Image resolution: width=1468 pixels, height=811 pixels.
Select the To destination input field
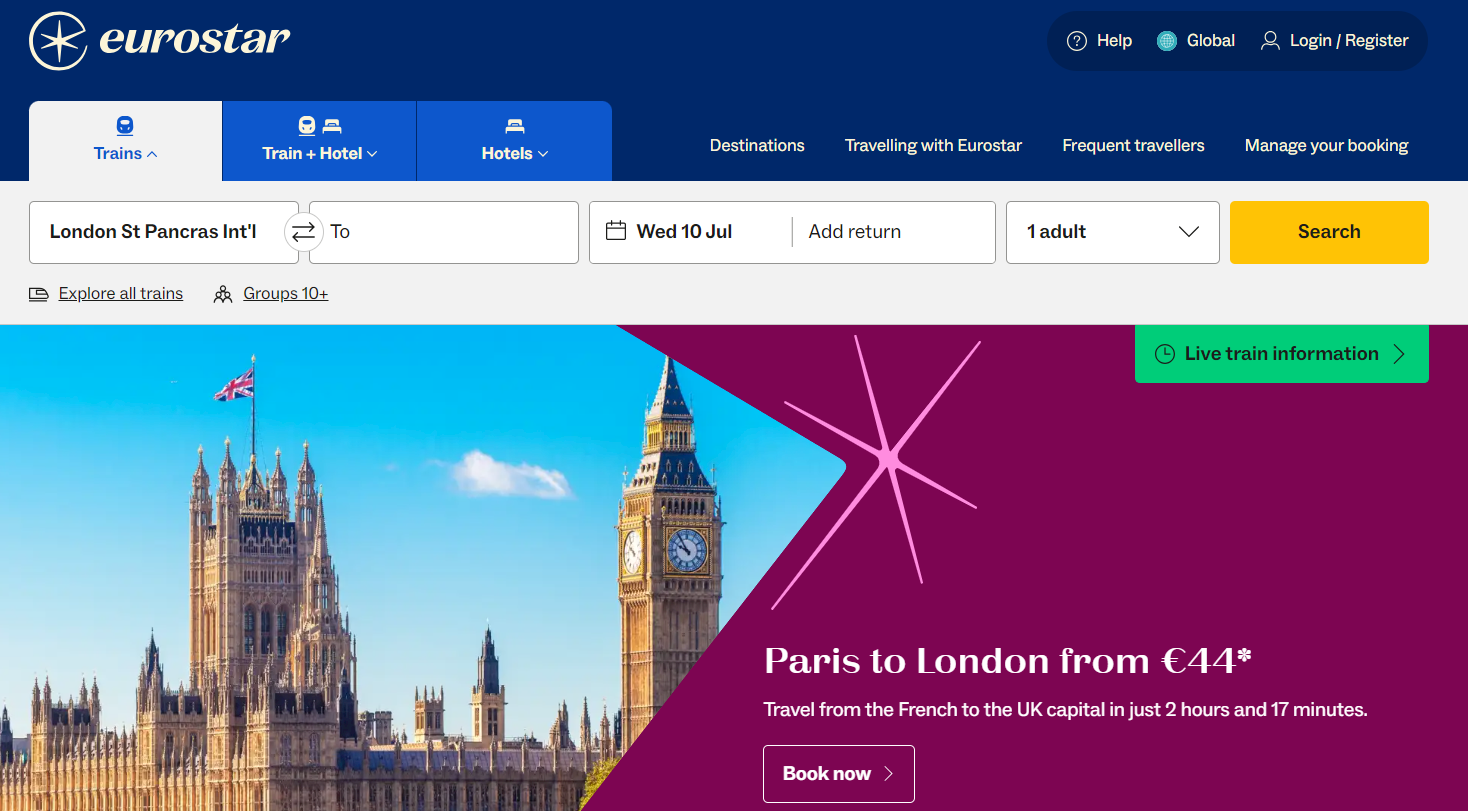tap(444, 232)
